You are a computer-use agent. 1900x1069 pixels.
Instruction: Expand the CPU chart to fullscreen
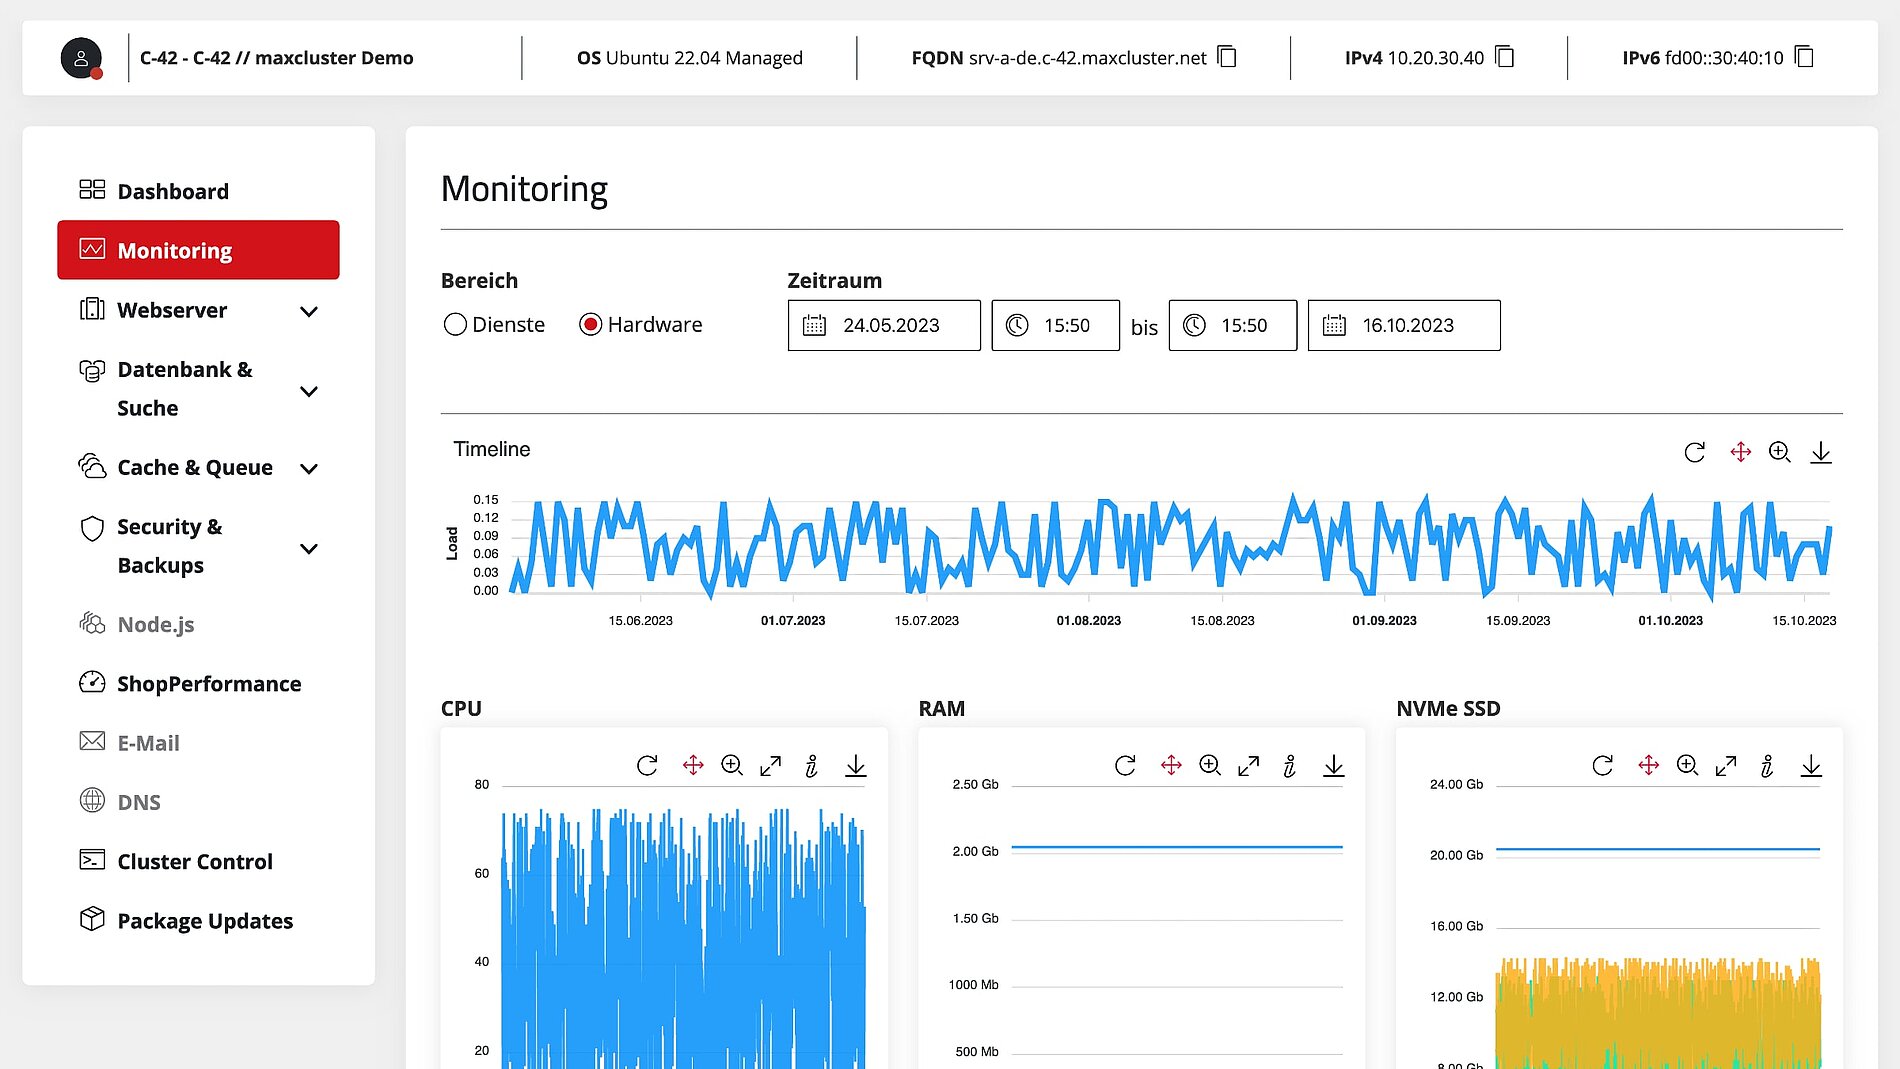tap(770, 766)
